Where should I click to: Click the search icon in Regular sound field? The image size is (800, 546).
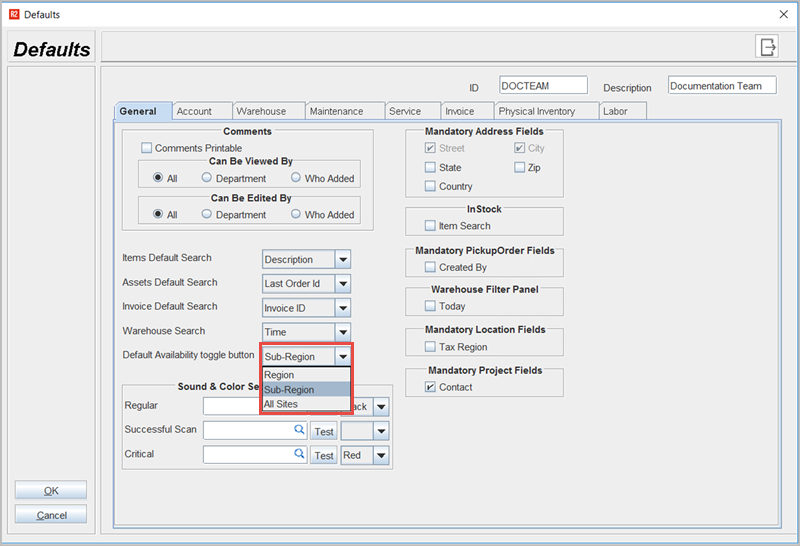(x=299, y=406)
